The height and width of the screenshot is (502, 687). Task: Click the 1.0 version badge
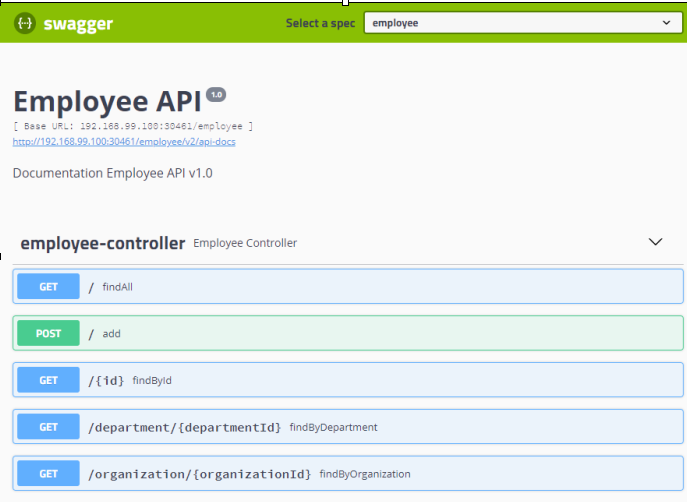216,95
